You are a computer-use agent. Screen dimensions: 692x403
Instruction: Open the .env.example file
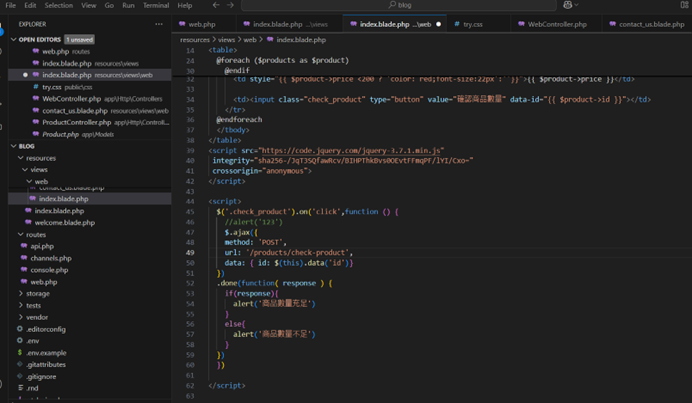(46, 353)
